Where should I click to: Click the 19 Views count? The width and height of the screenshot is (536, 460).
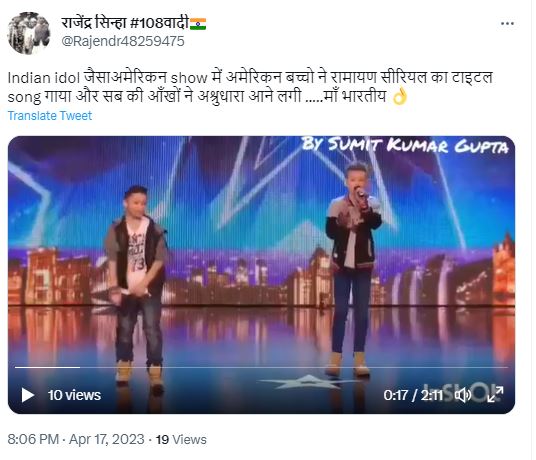pos(181,439)
